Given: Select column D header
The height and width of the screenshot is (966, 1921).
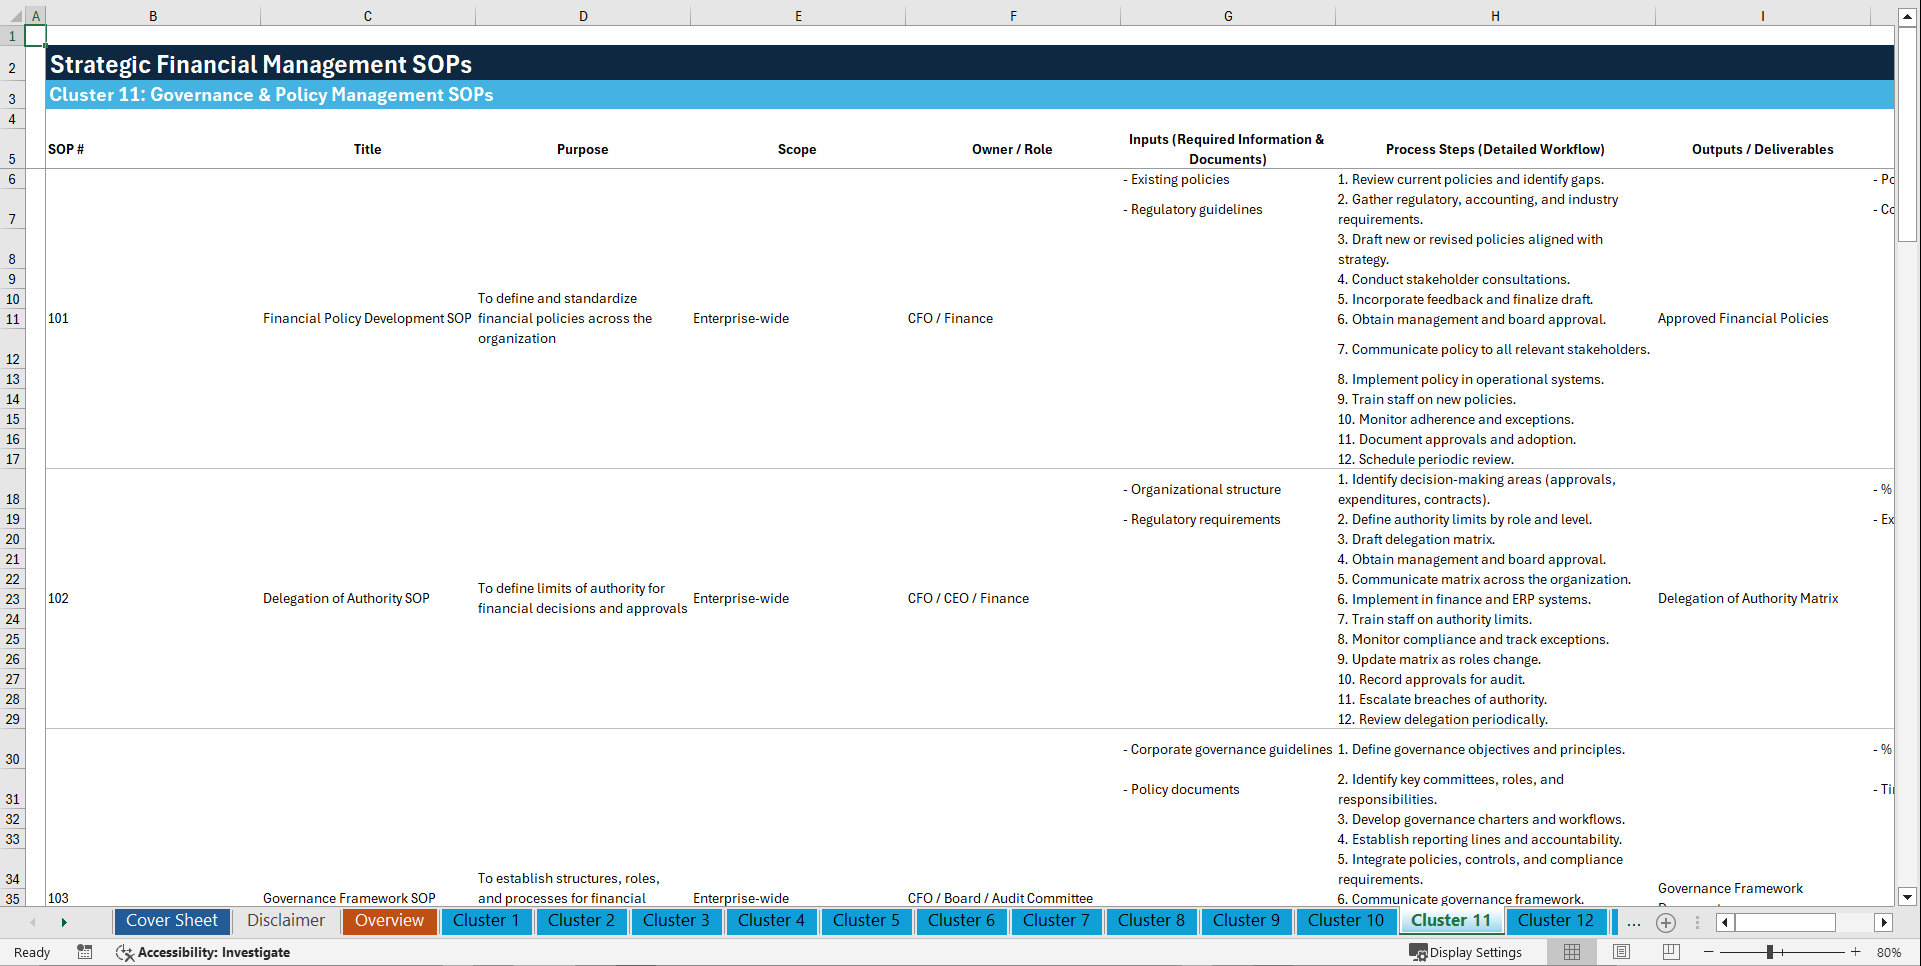Looking at the screenshot, I should pos(583,16).
